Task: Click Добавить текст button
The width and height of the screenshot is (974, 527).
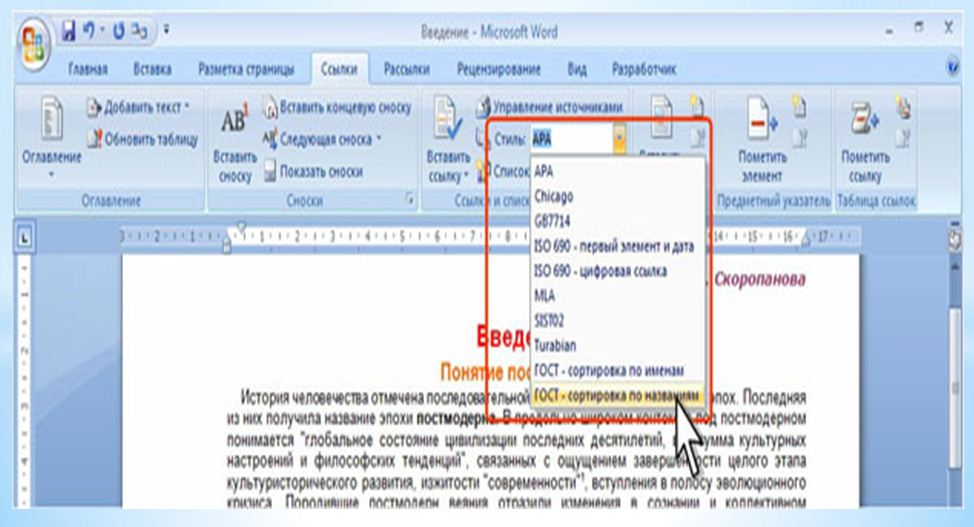Action: tap(138, 108)
